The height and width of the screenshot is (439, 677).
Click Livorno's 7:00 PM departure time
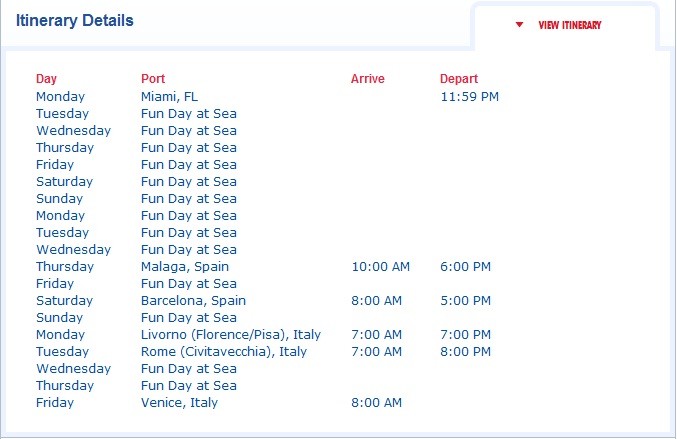465,335
